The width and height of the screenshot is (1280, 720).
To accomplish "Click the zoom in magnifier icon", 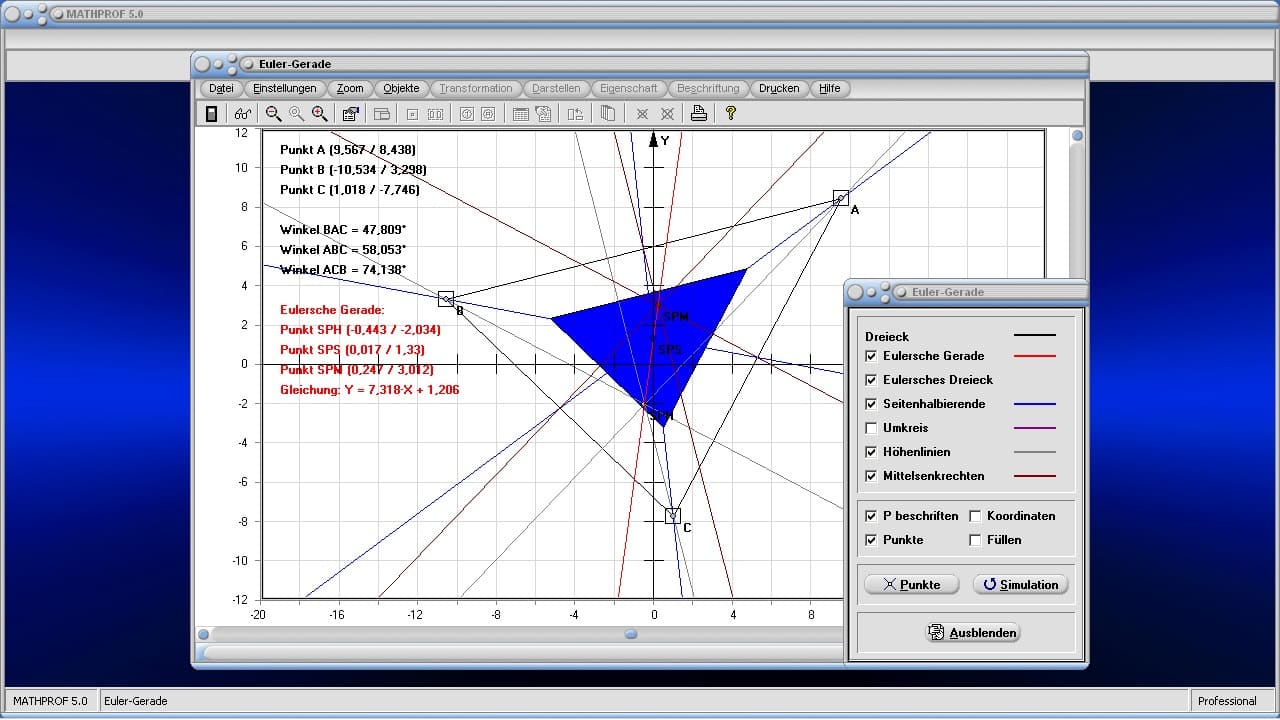I will [x=319, y=114].
